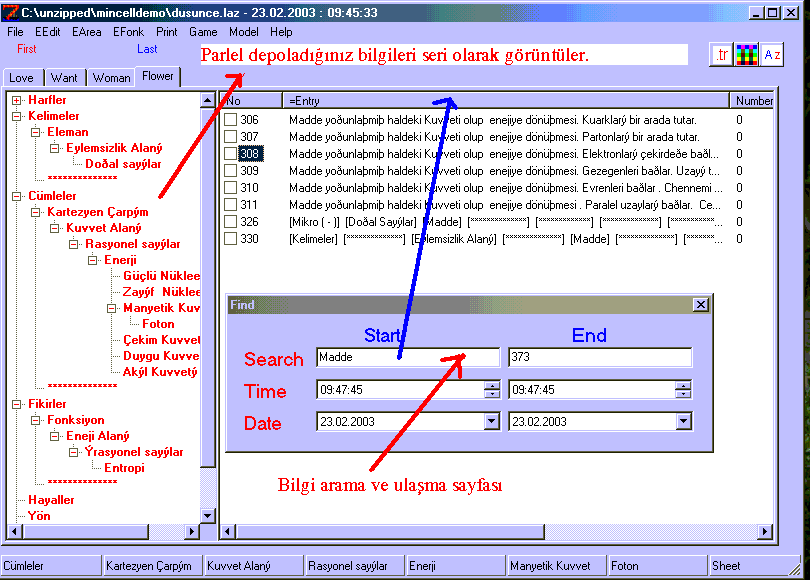Tick the checkbox for entry 306
The height and width of the screenshot is (580, 810).
230,120
